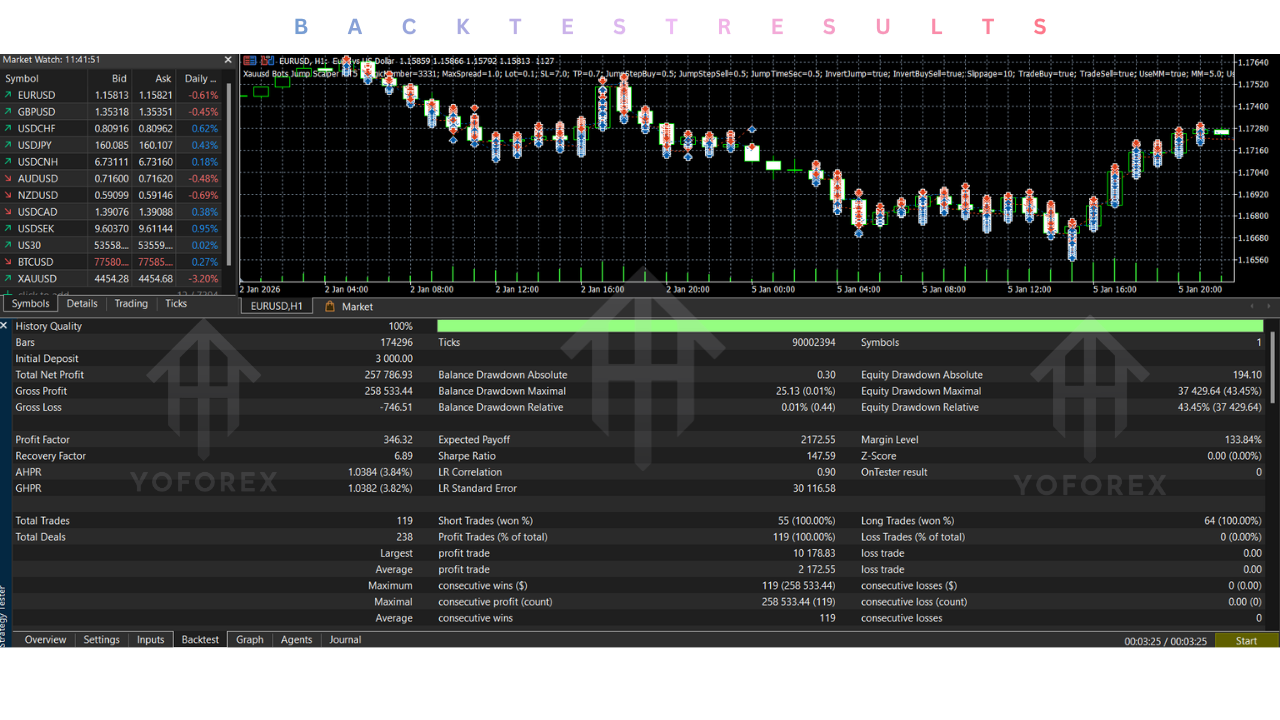Click the up arrow icon beside USDCNH
This screenshot has height=720, width=1280.
[x=9, y=162]
